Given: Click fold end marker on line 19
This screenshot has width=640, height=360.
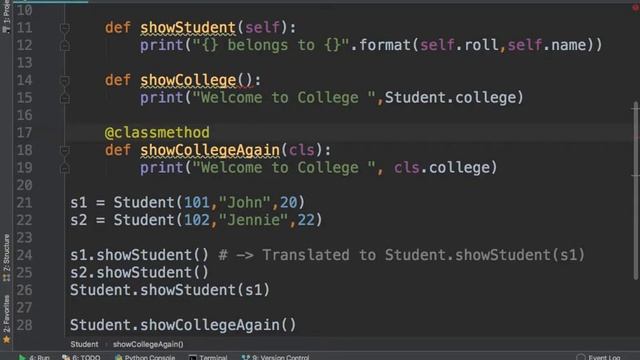Looking at the screenshot, I should [x=64, y=168].
